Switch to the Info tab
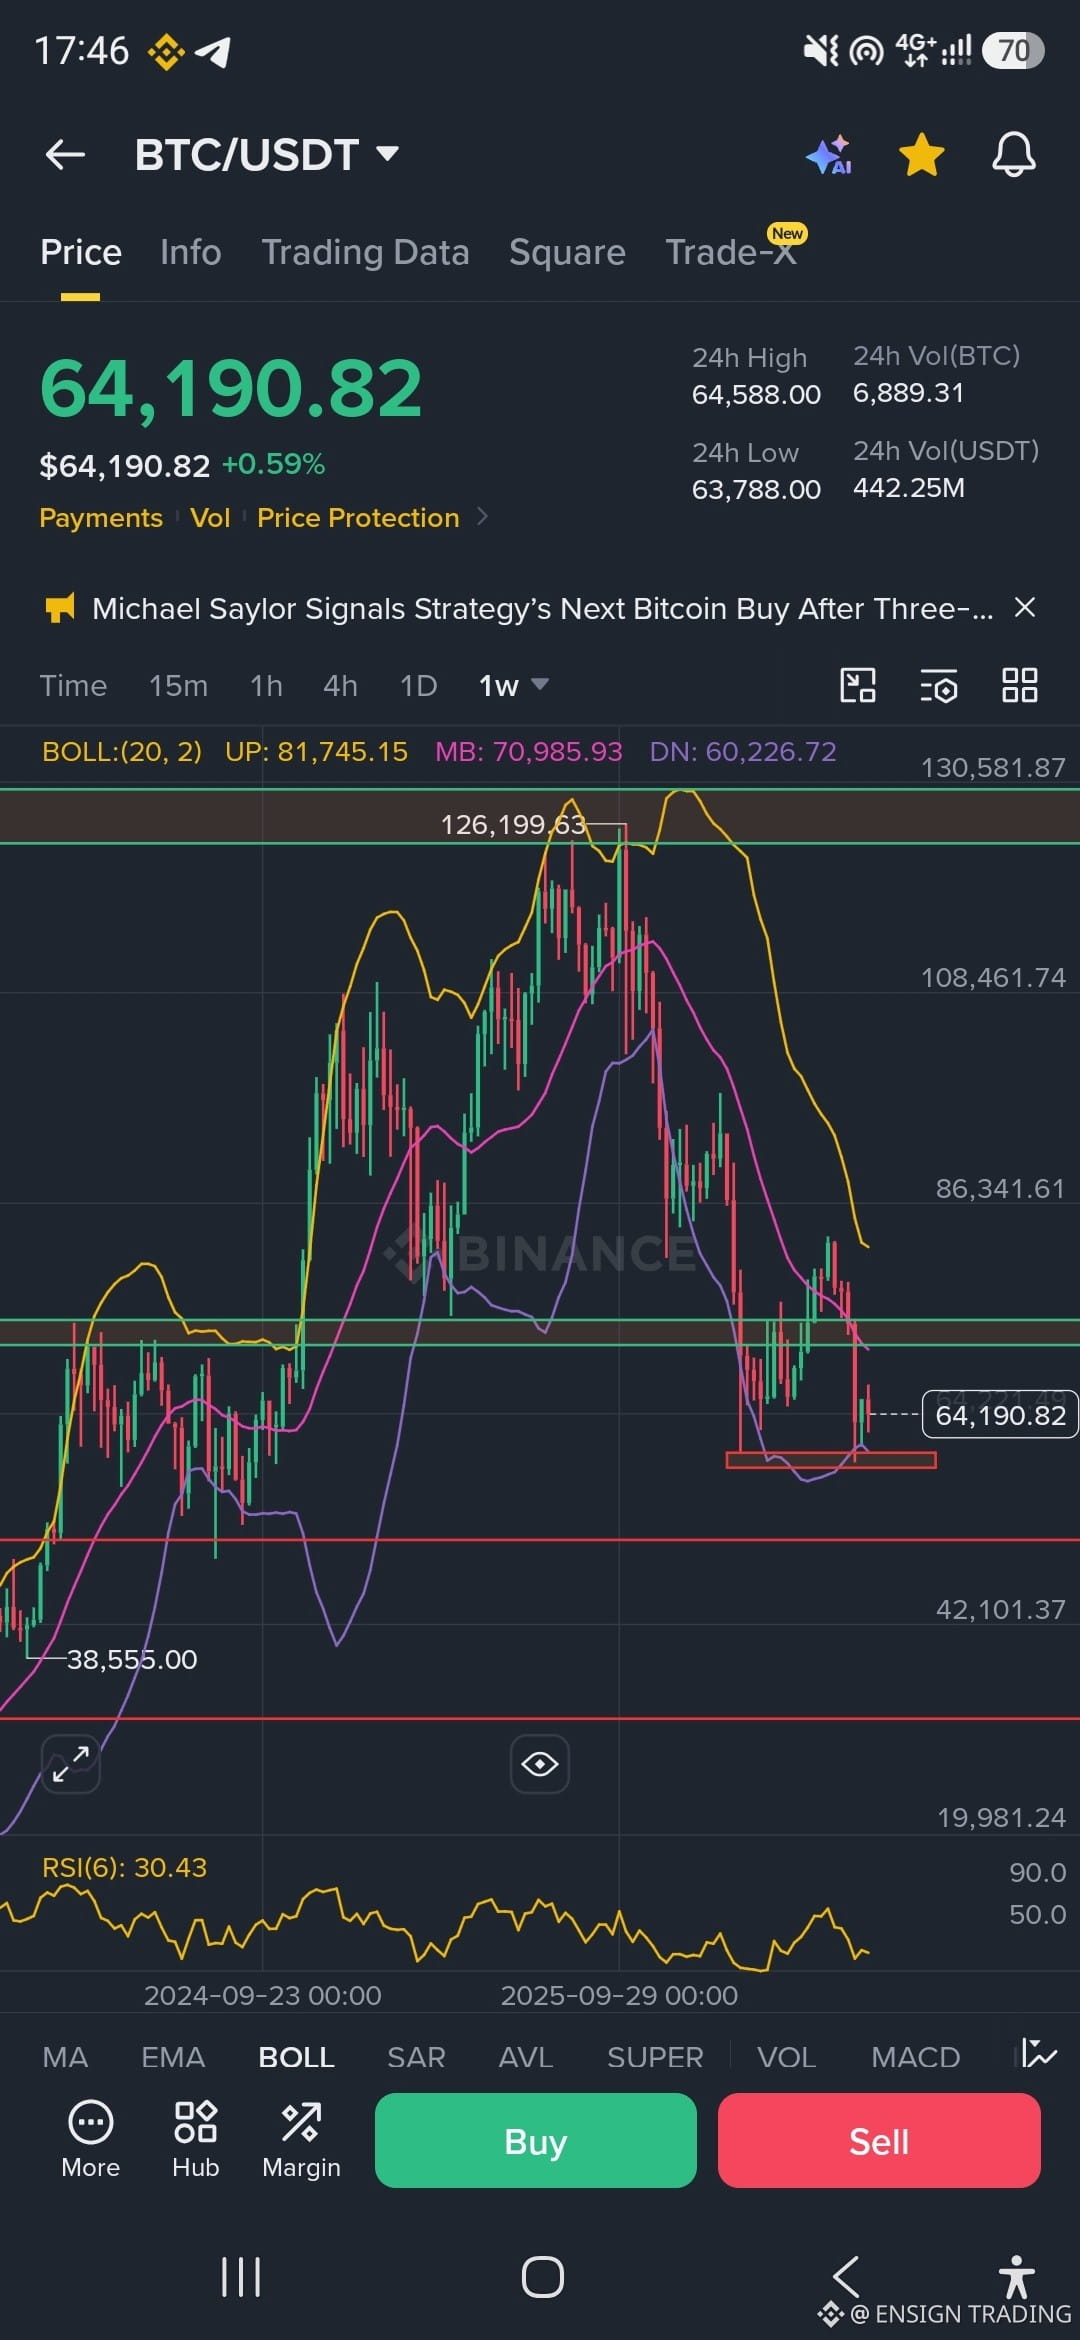 190,252
